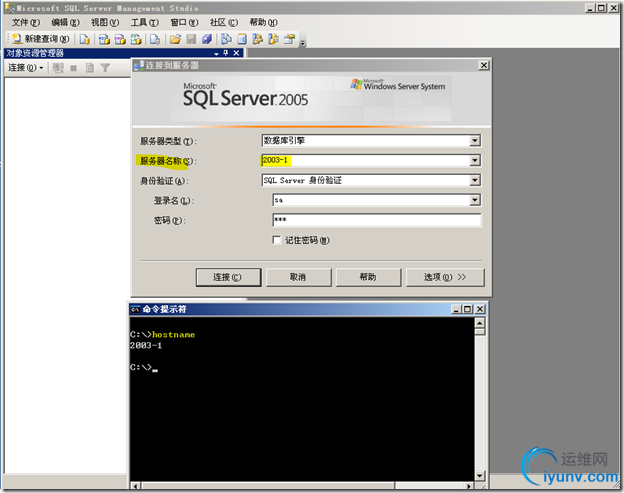Click the 连接到服务器 dialog title icon
The image size is (624, 493).
coord(139,66)
